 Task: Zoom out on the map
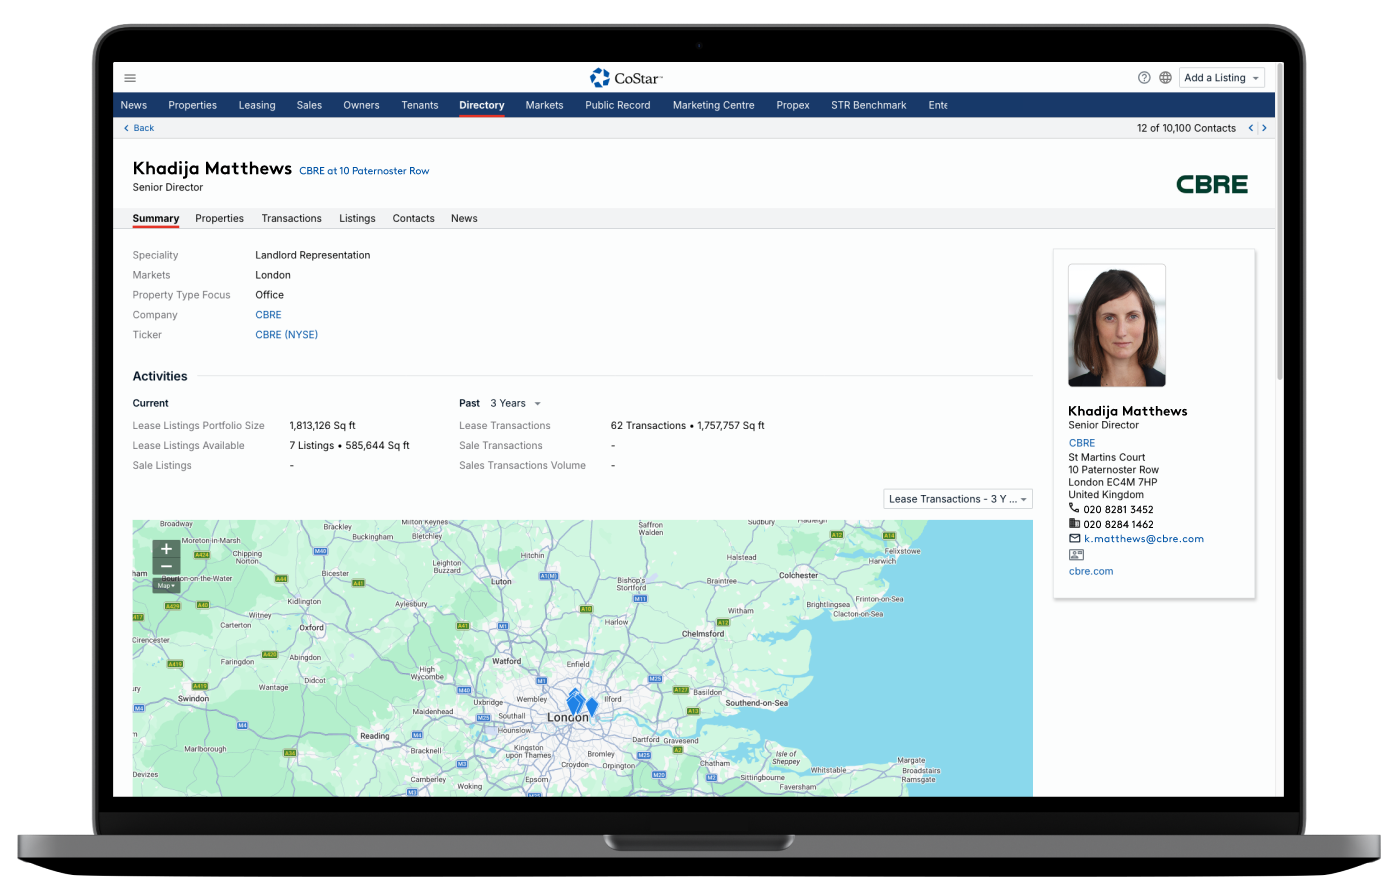point(166,567)
